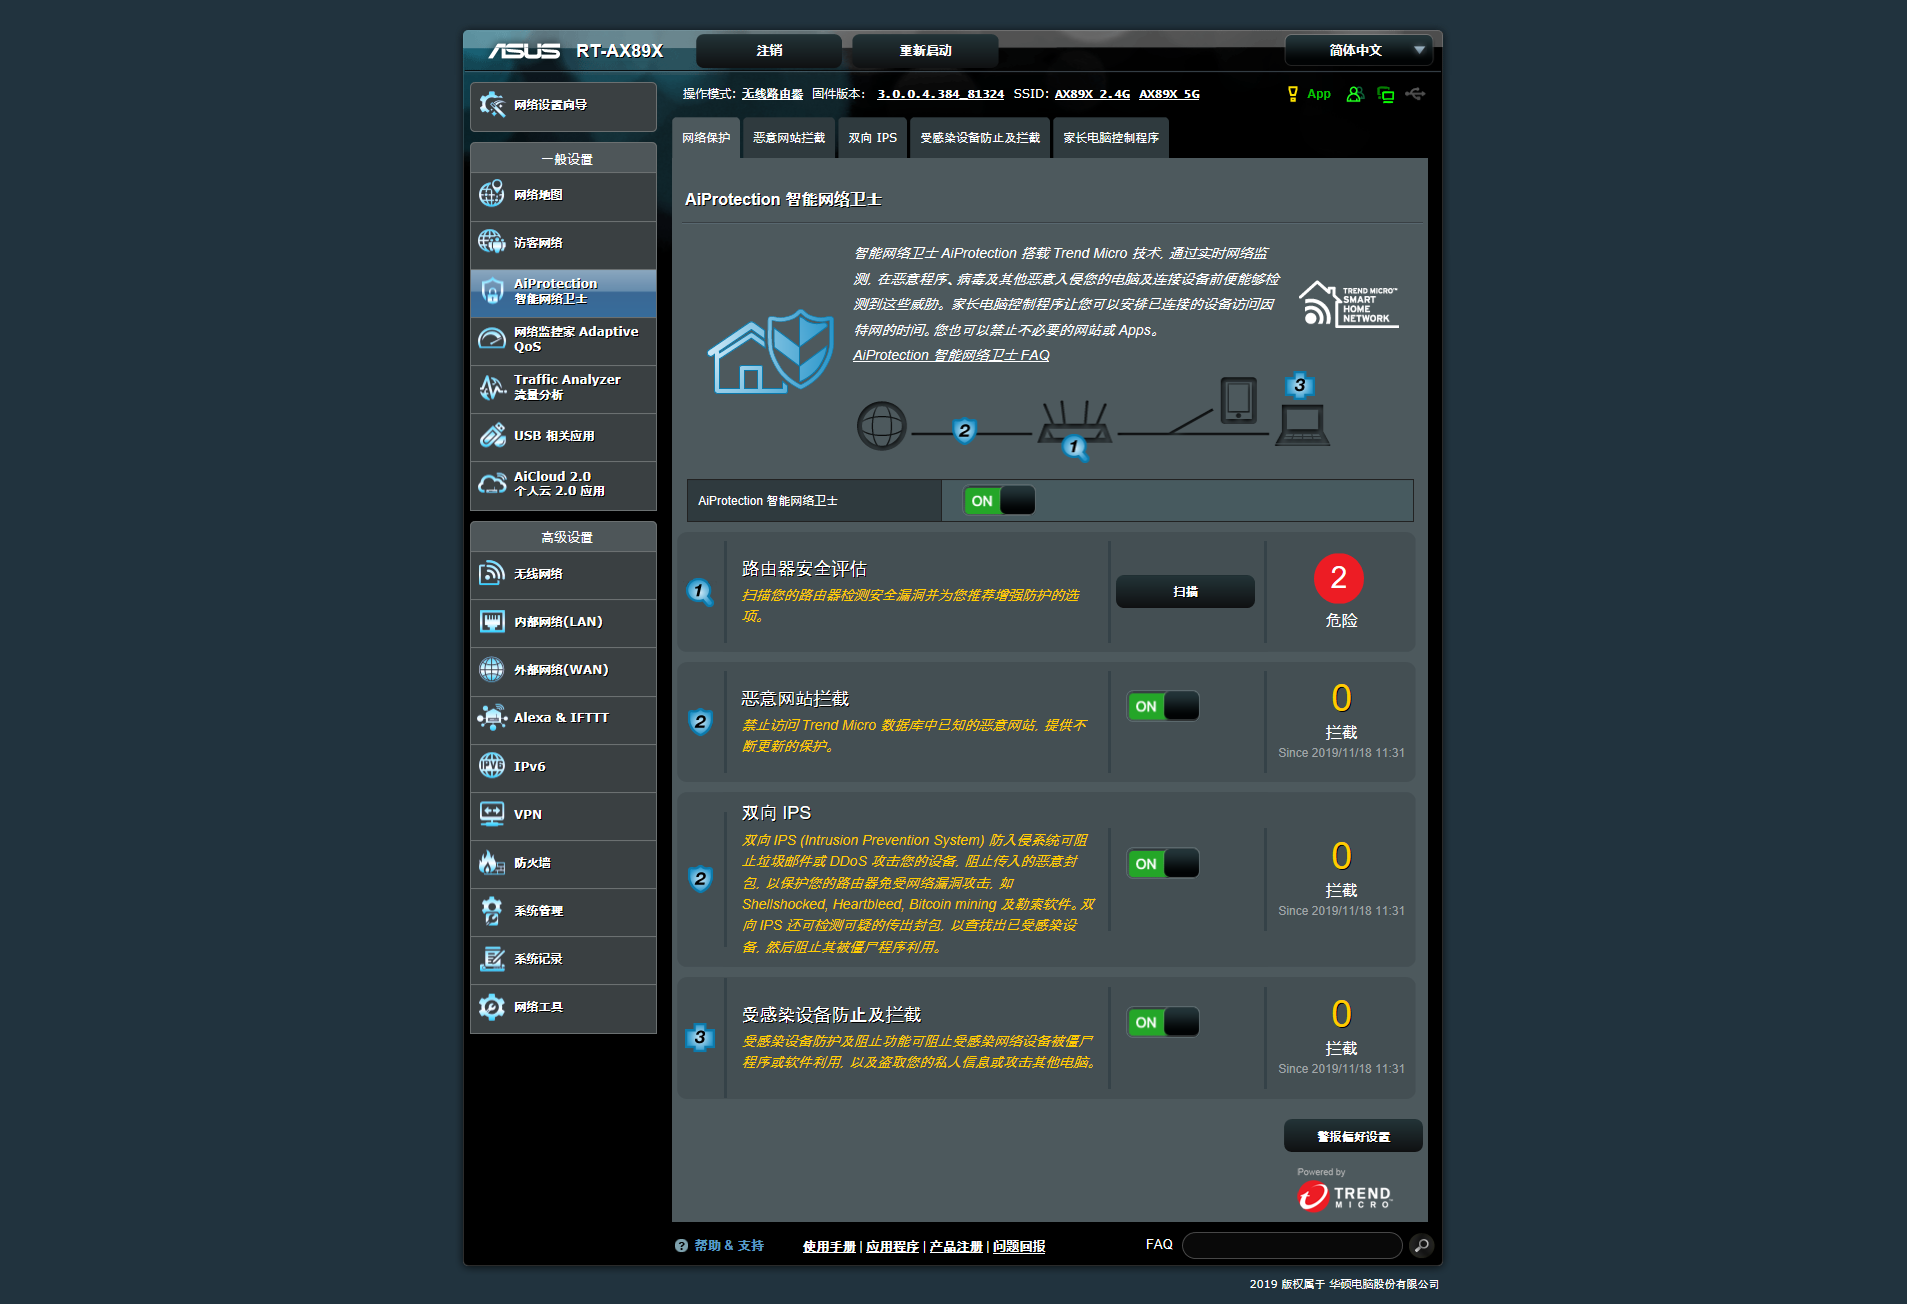Viewport: 1907px width, 1304px height.
Task: Click the 无线网络 wireless icon
Action: click(x=491, y=573)
